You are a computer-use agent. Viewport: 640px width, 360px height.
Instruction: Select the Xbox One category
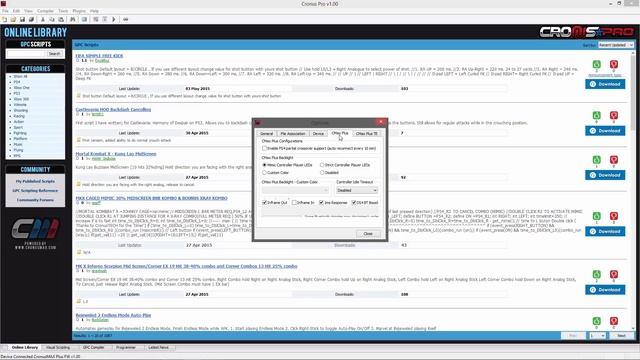[x=21, y=88]
